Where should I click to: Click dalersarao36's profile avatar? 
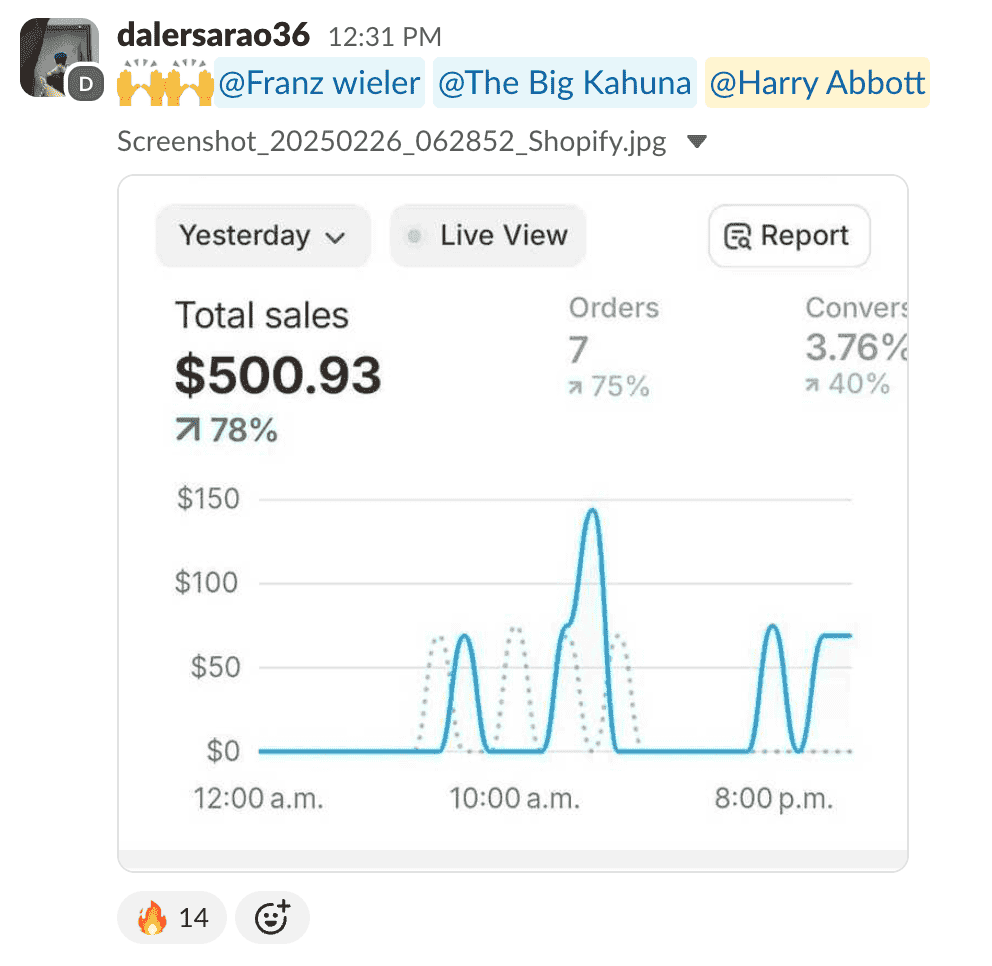[59, 58]
